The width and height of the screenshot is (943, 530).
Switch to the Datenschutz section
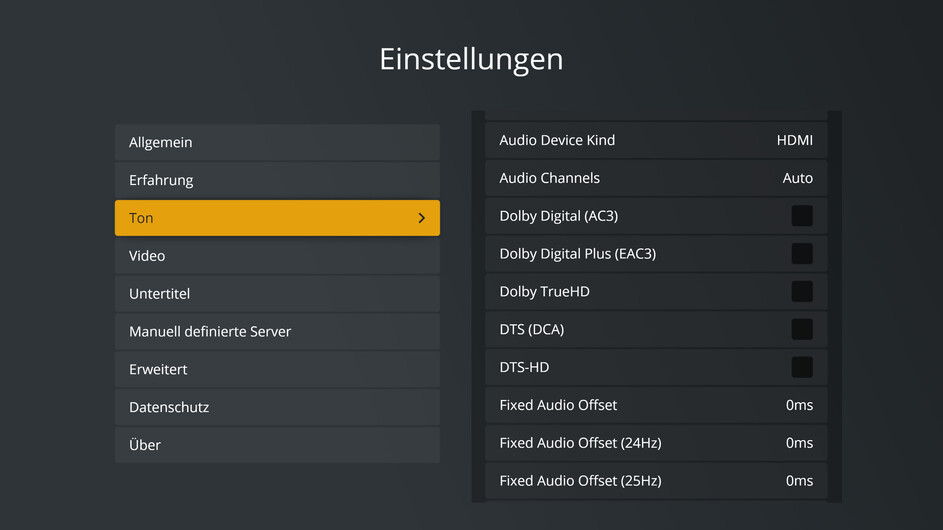277,408
